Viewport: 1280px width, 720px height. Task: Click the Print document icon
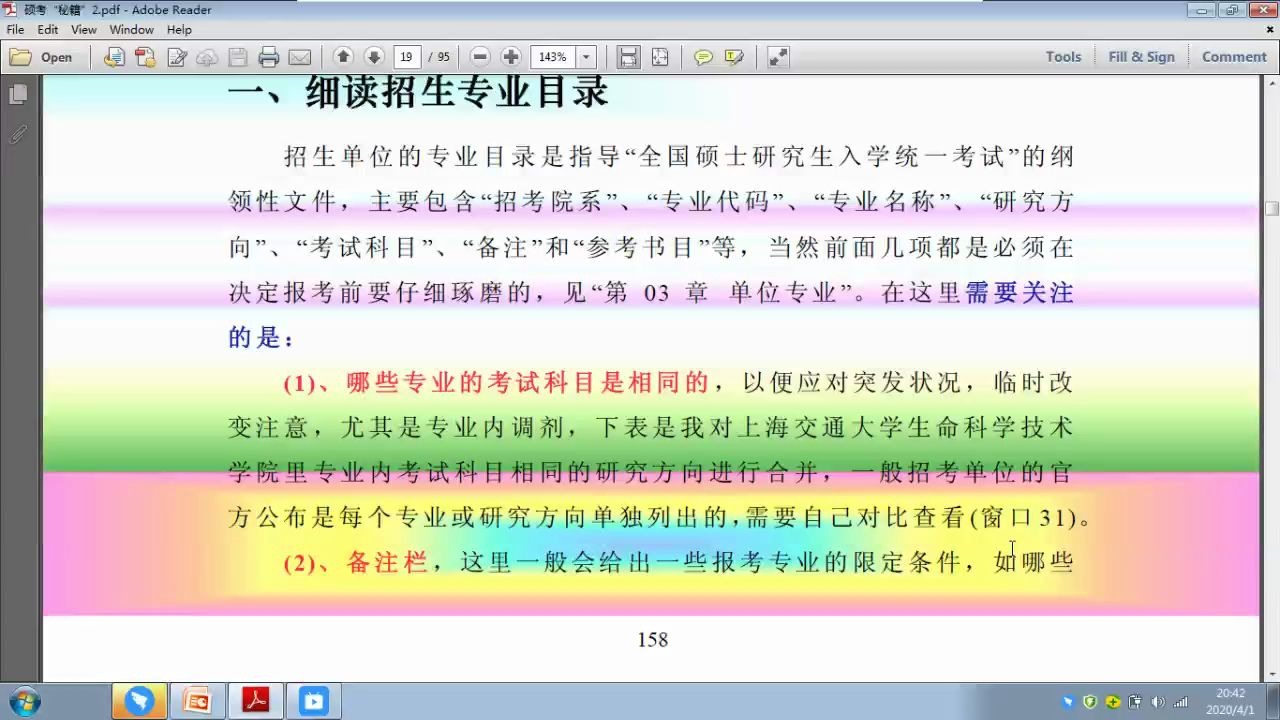(268, 57)
